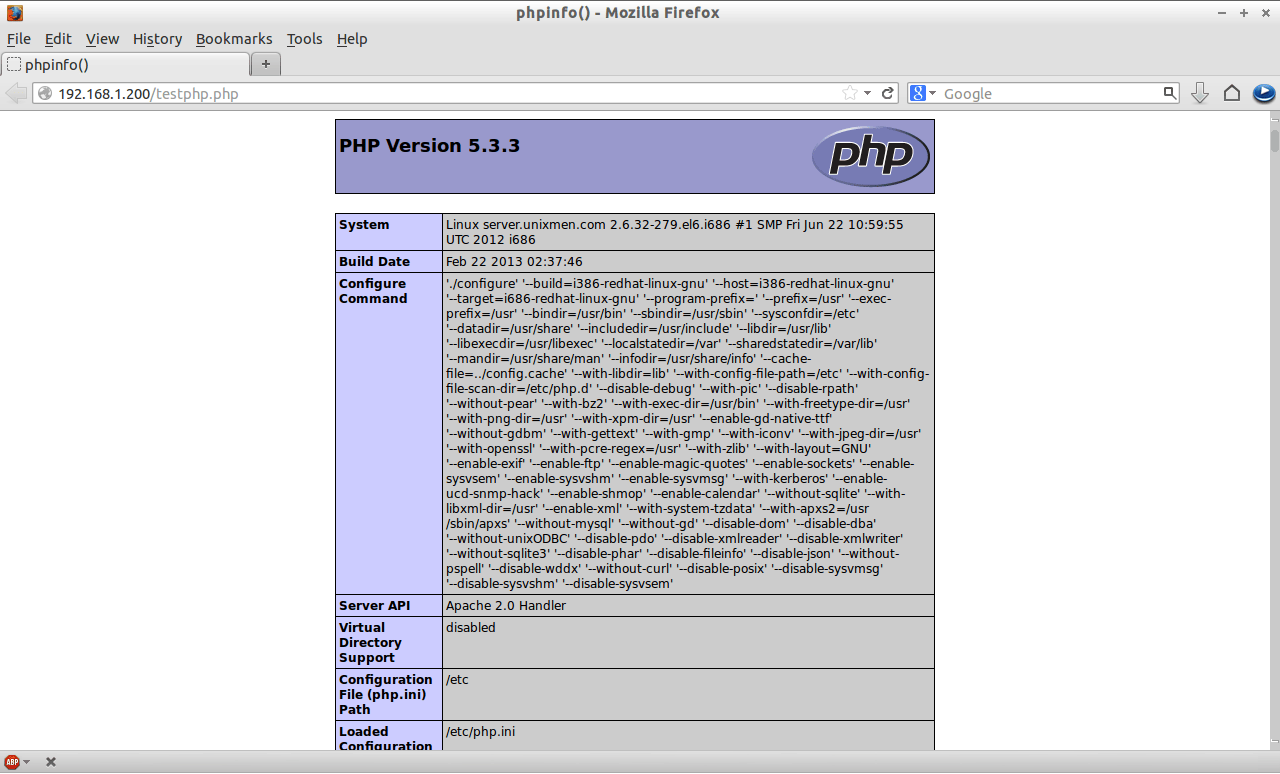This screenshot has height=774, width=1280.
Task: Open the Downloads arrow icon
Action: point(1200,93)
